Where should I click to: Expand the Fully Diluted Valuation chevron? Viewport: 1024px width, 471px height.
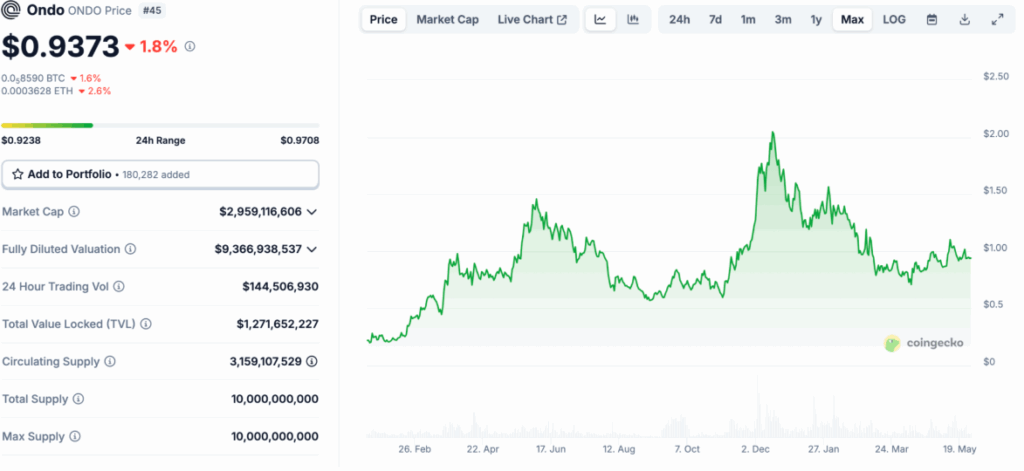312,249
